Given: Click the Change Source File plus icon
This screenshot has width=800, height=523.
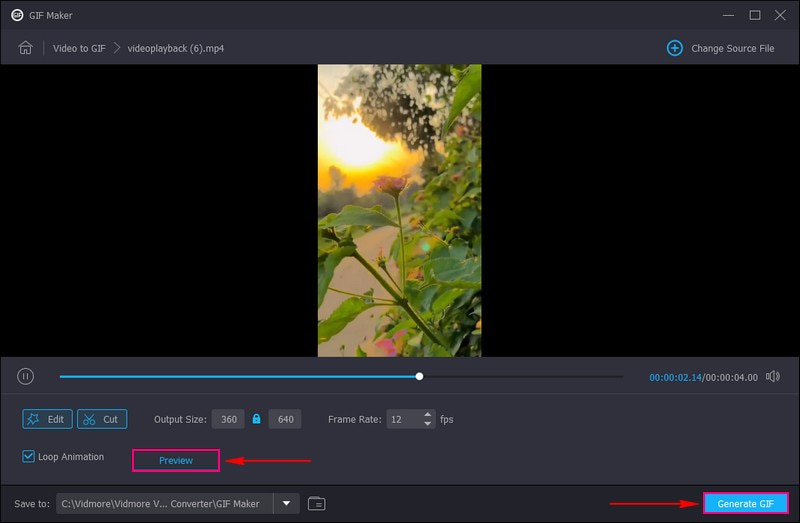Looking at the screenshot, I should 675,48.
